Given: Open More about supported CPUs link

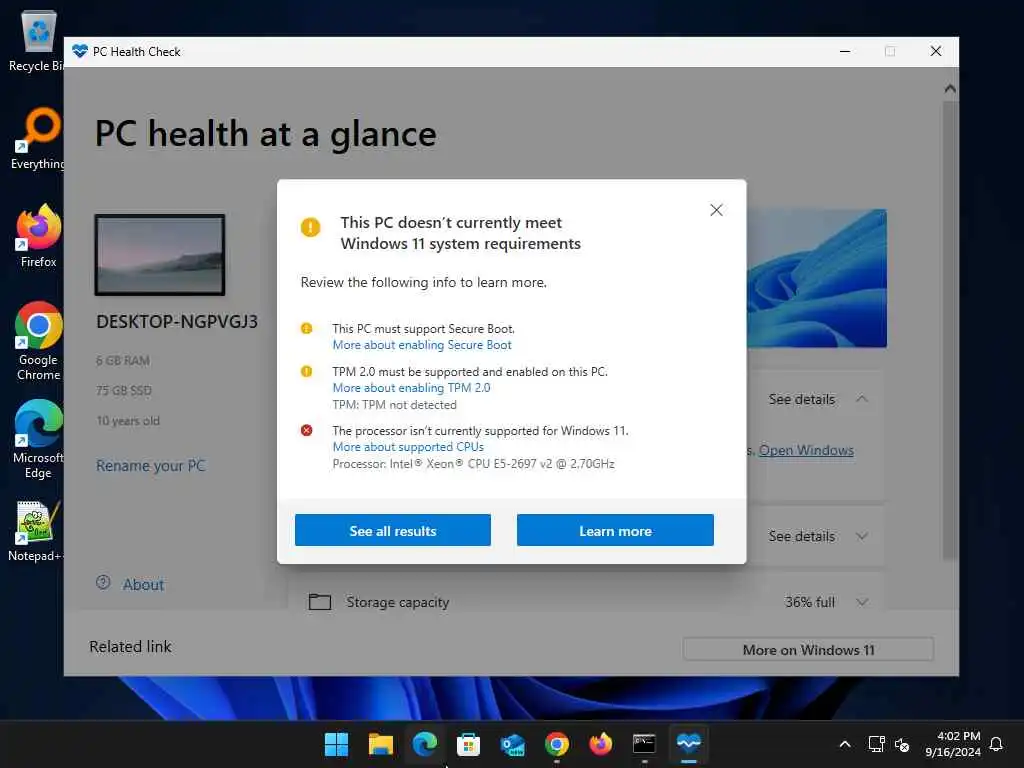Looking at the screenshot, I should pyautogui.click(x=408, y=447).
